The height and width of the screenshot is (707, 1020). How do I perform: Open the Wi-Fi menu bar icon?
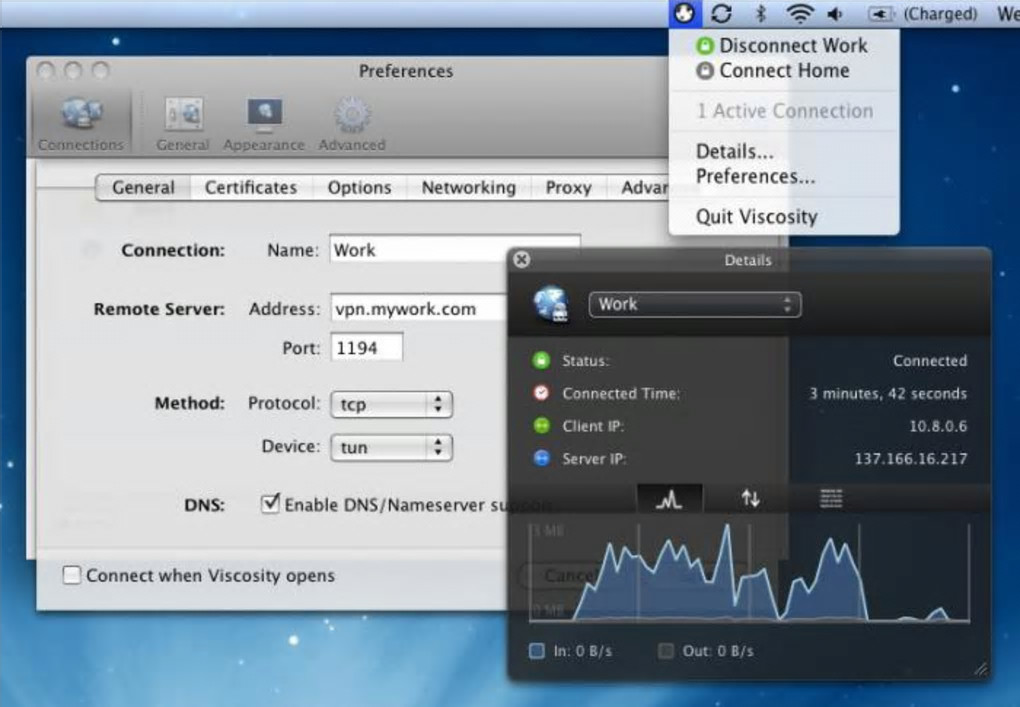799,13
